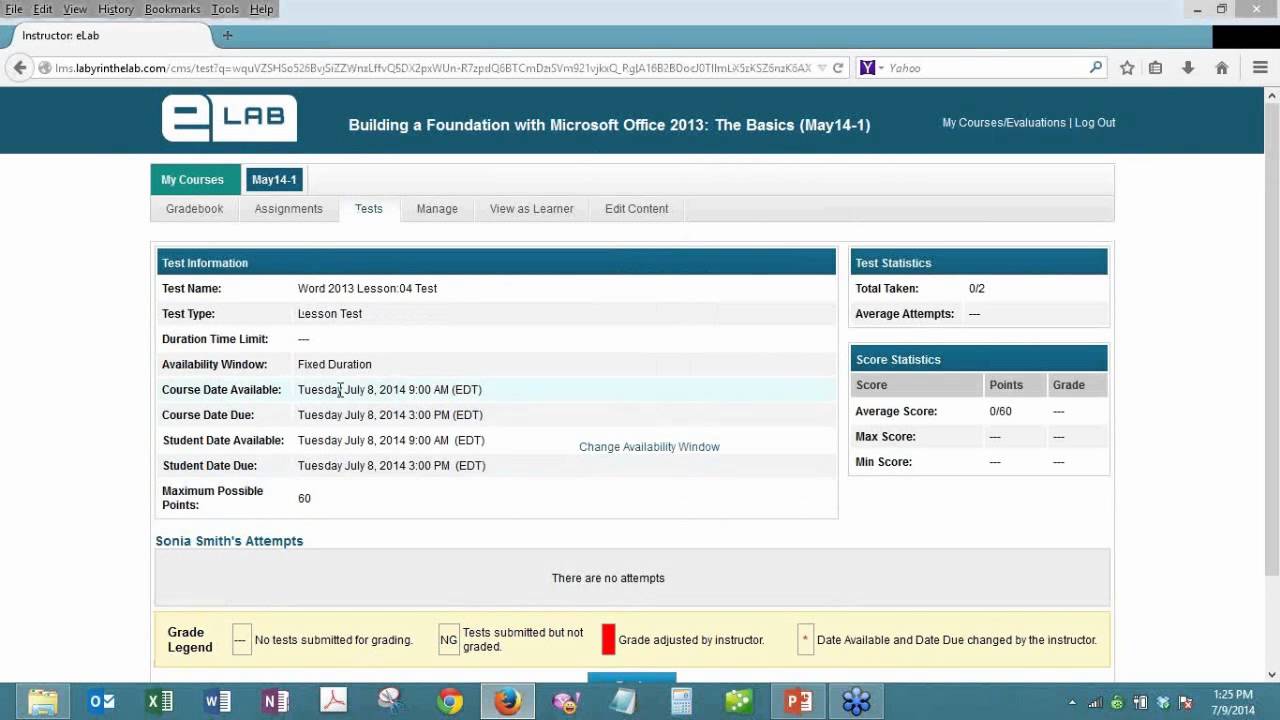Open the File menu
1280x720 pixels.
pos(14,9)
